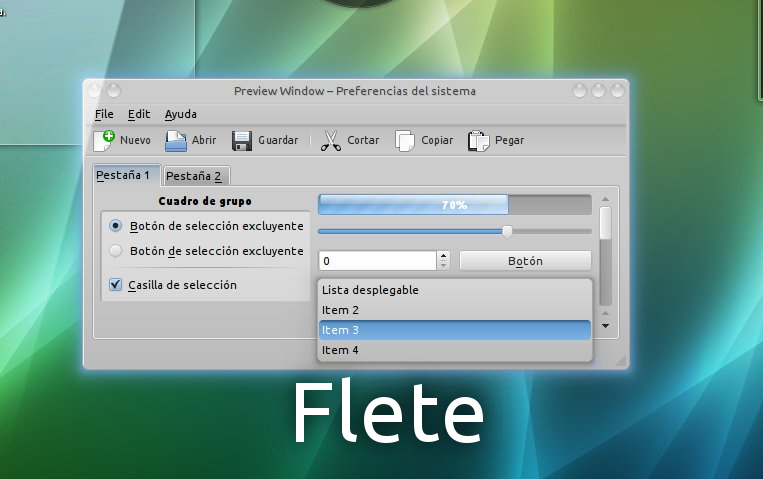Click the Nuevo document icon
The width and height of the screenshot is (763, 479).
[x=104, y=141]
